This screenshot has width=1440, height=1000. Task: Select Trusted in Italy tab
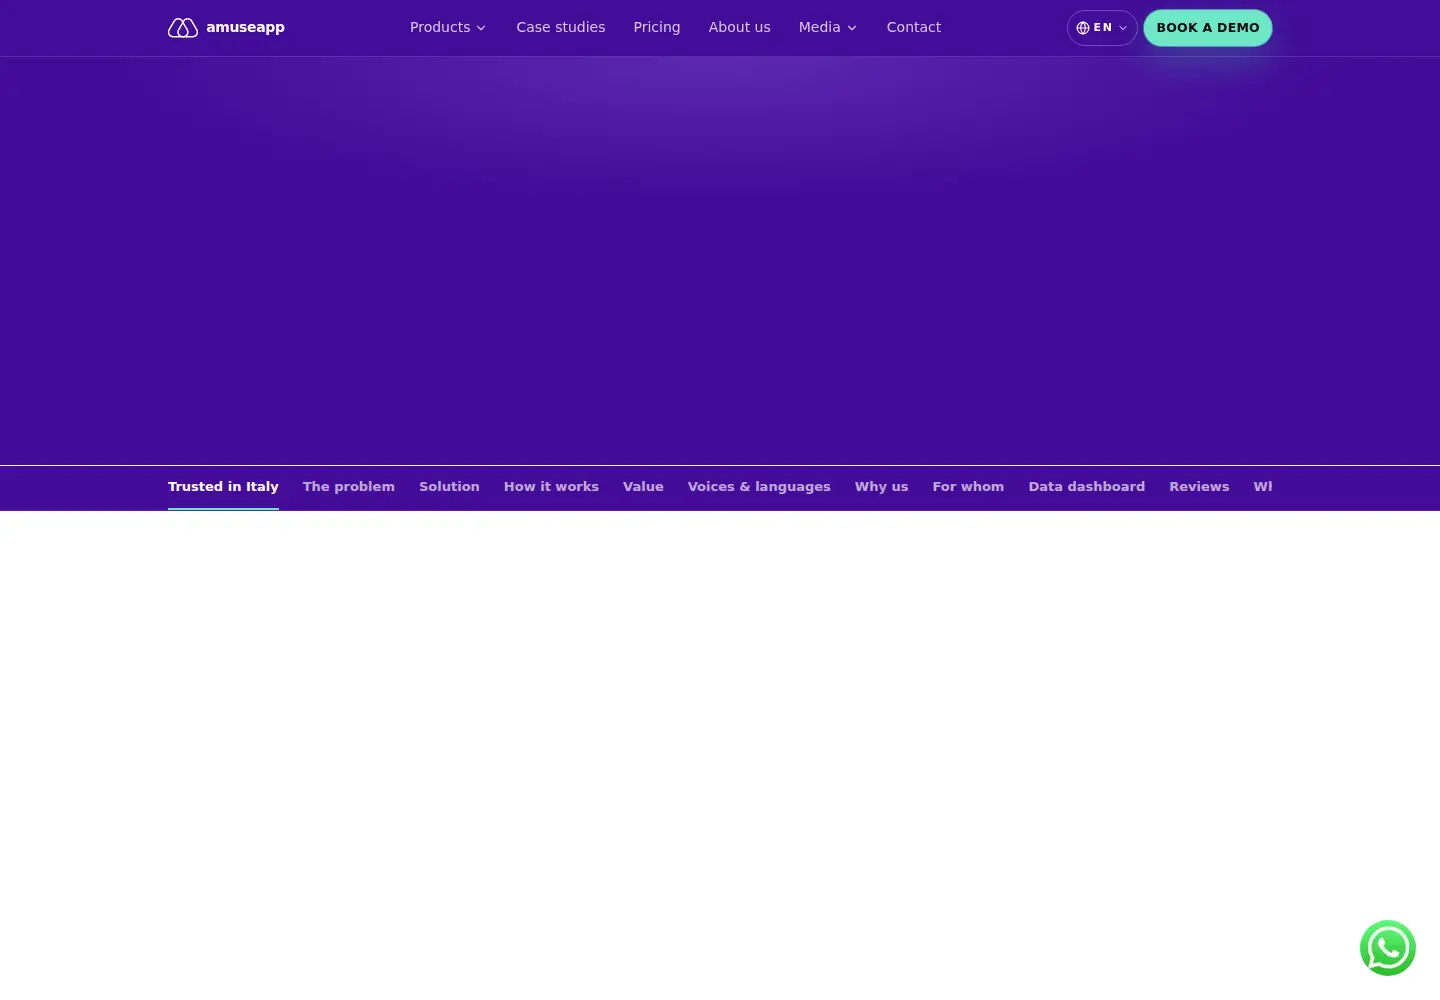tap(223, 487)
